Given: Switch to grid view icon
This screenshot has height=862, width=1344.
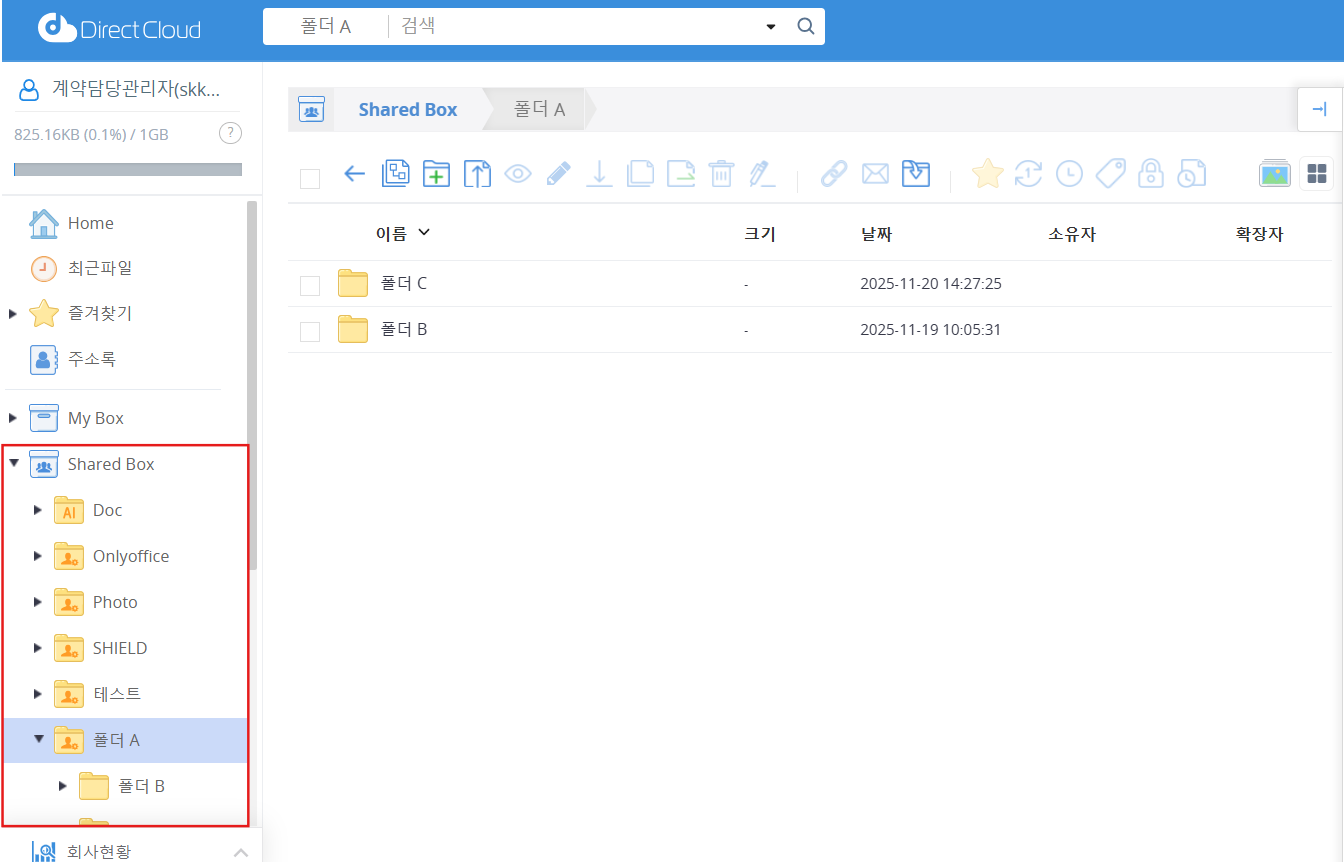Looking at the screenshot, I should (x=1316, y=174).
